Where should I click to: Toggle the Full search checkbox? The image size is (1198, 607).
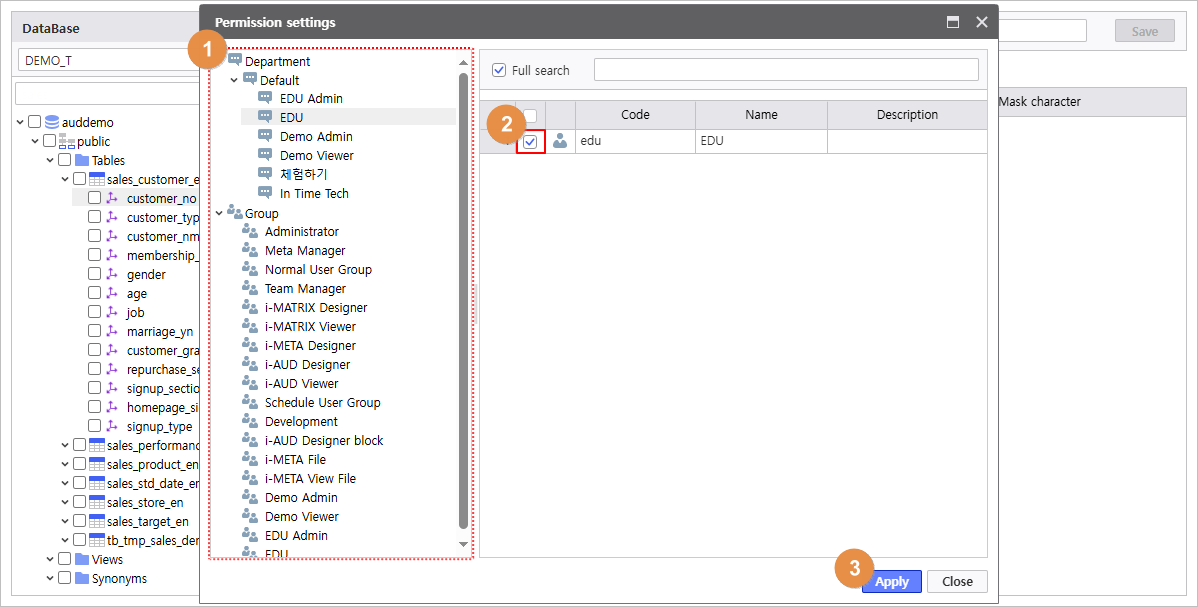point(499,70)
